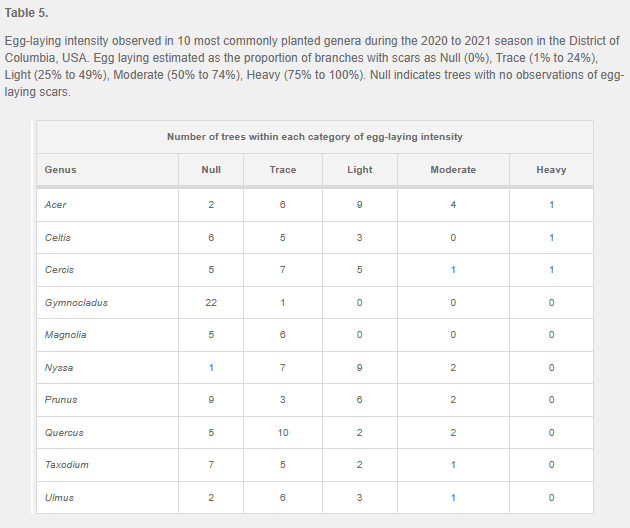This screenshot has height=528, width=630.
Task: Click the Magnolia genus cell
Action: point(66,335)
